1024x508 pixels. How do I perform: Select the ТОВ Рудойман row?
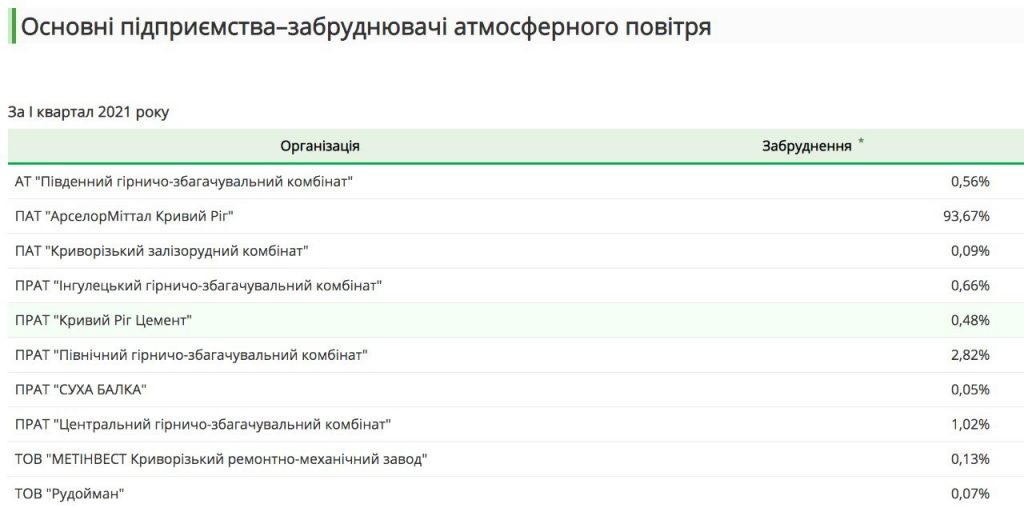point(516,493)
